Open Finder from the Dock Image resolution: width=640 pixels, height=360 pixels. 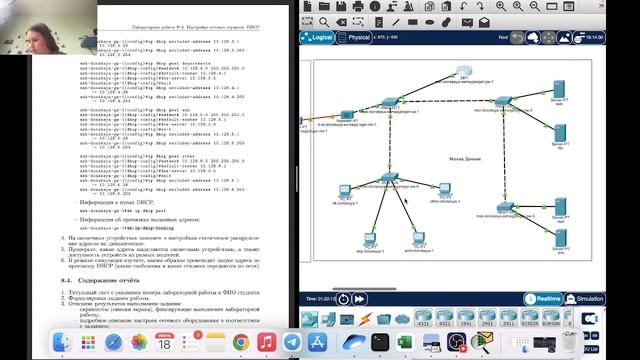coord(62,342)
